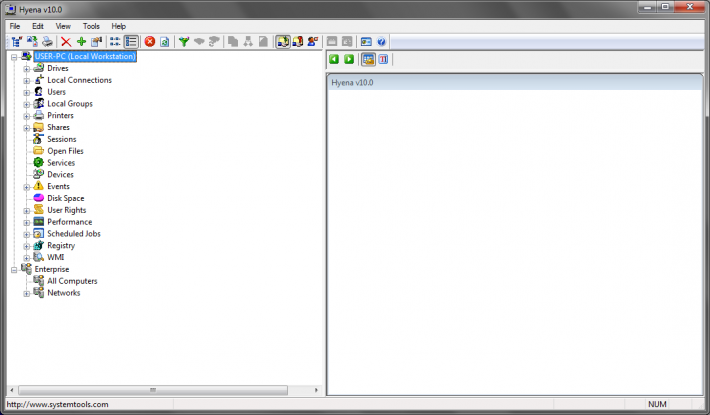Image resolution: width=710 pixels, height=415 pixels.
Task: Expand the Drives tree node
Action: (x=27, y=69)
